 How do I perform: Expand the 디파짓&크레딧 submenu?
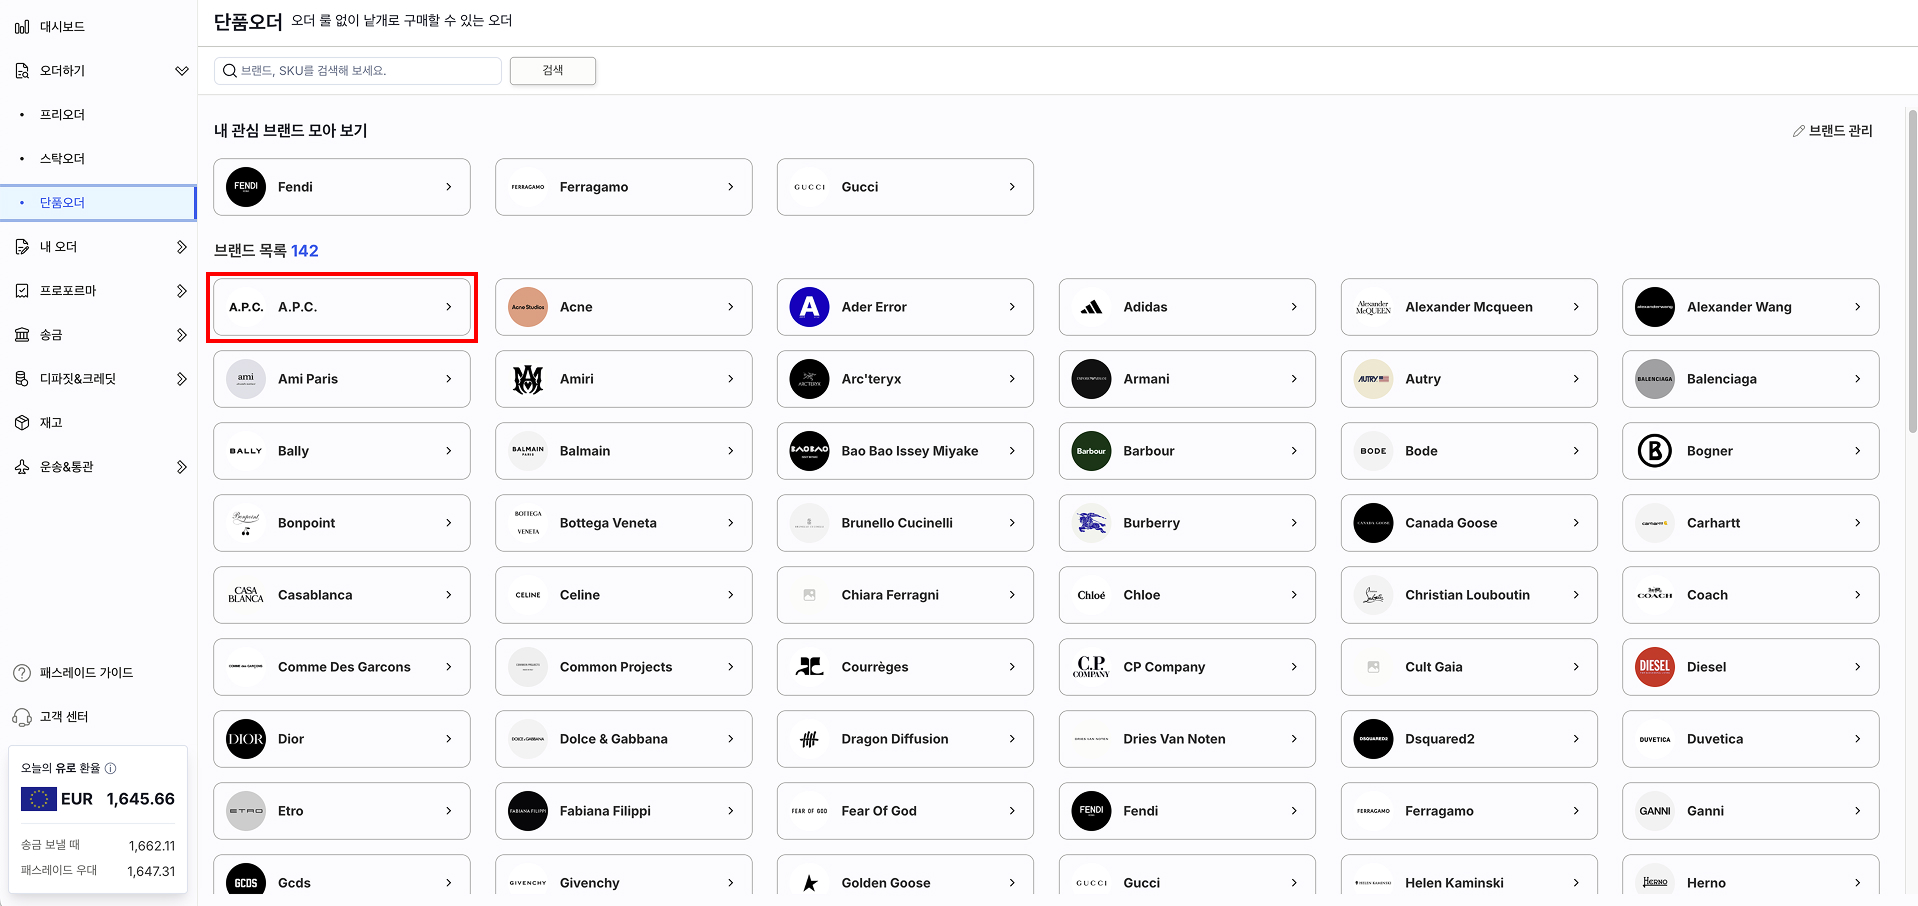pos(181,379)
